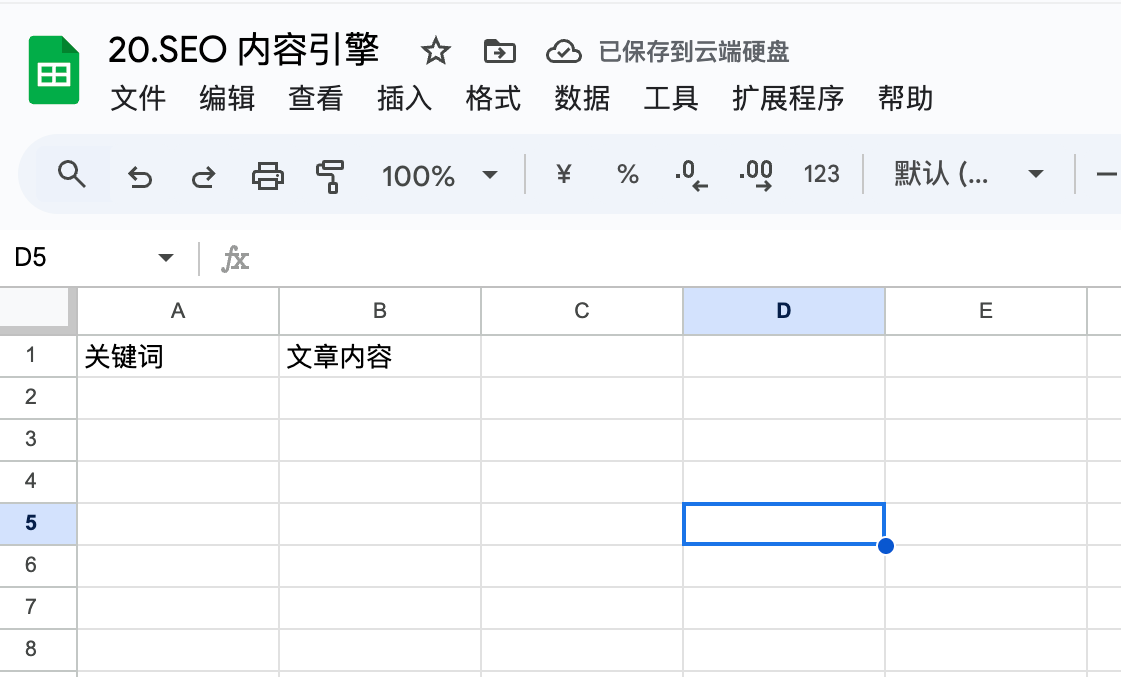Click the Google Sheets home logo
Image resolution: width=1122 pixels, height=678 pixels.
coord(54,70)
